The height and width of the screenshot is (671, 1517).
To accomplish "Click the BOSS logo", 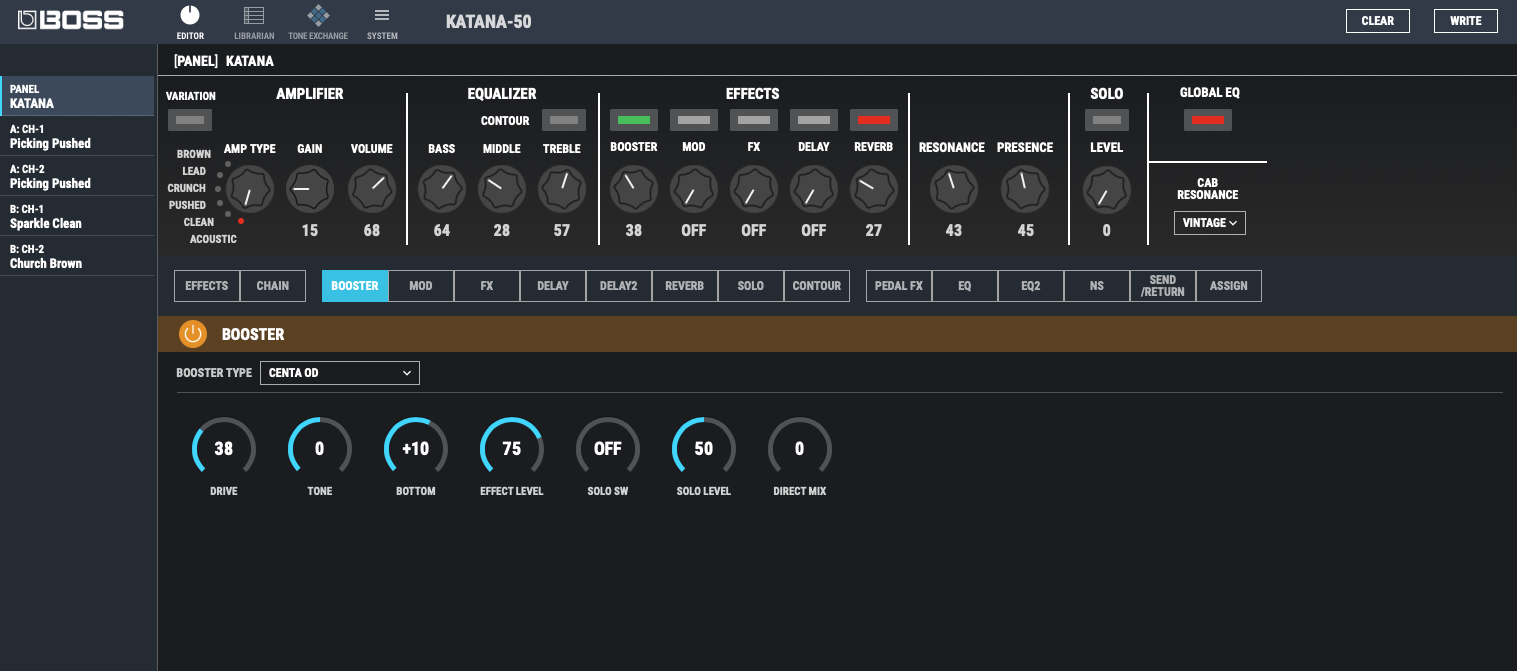I will (70, 20).
